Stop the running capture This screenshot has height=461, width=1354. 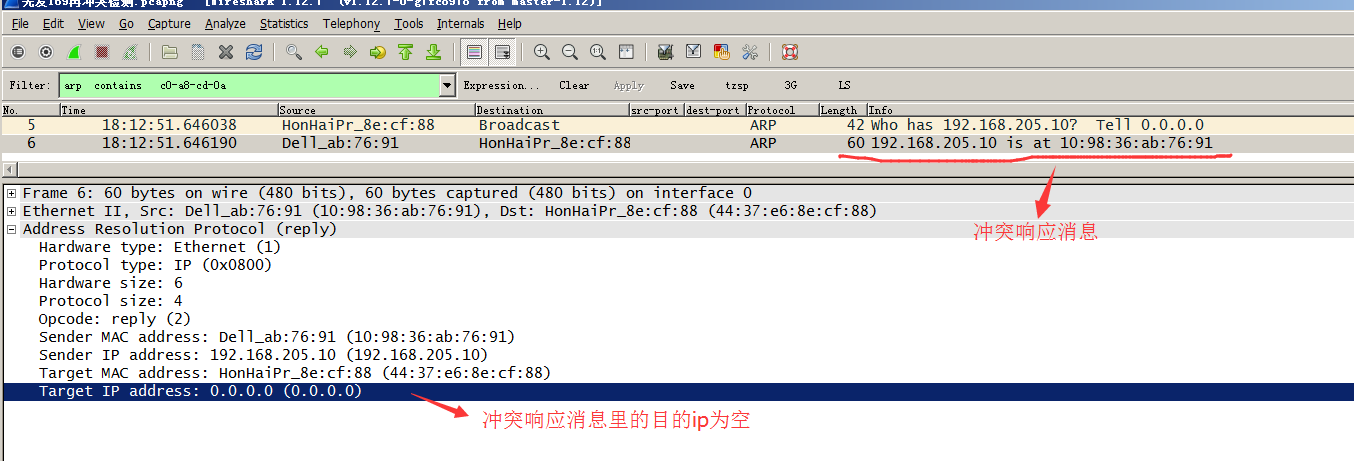pyautogui.click(x=101, y=52)
